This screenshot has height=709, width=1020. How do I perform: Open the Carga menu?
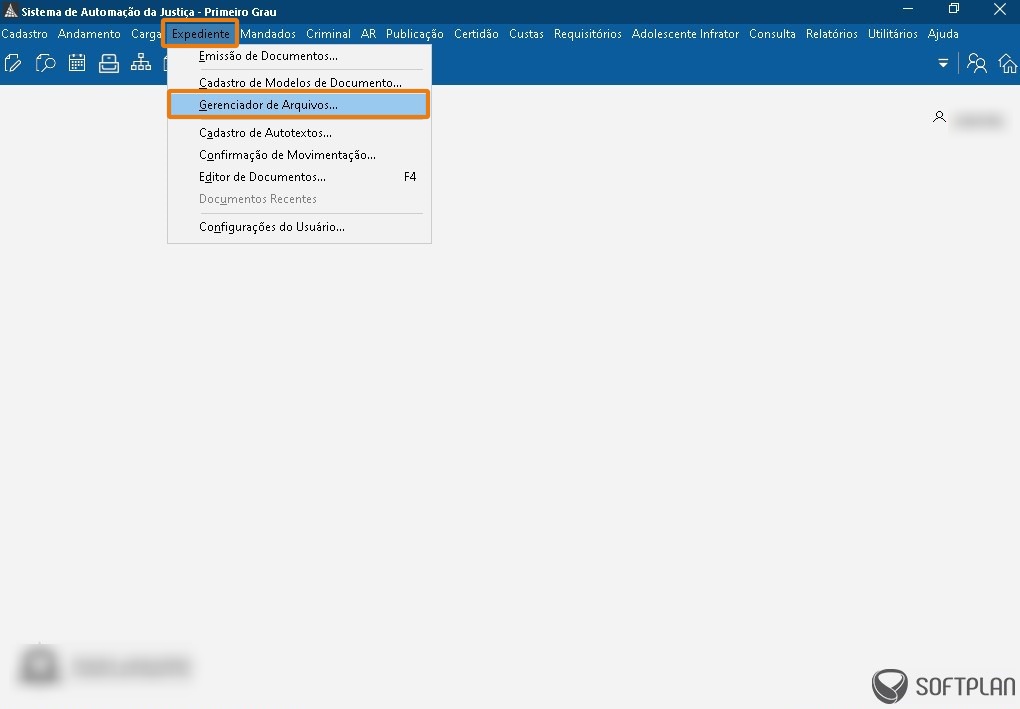pyautogui.click(x=146, y=34)
